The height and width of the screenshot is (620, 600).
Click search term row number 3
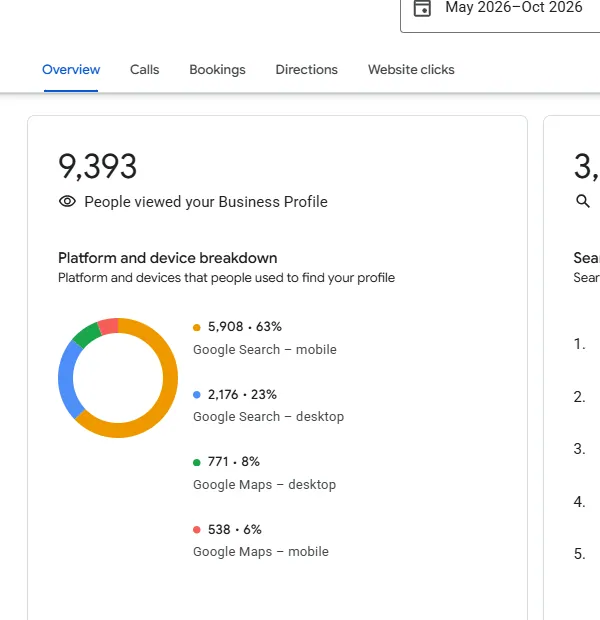(580, 449)
